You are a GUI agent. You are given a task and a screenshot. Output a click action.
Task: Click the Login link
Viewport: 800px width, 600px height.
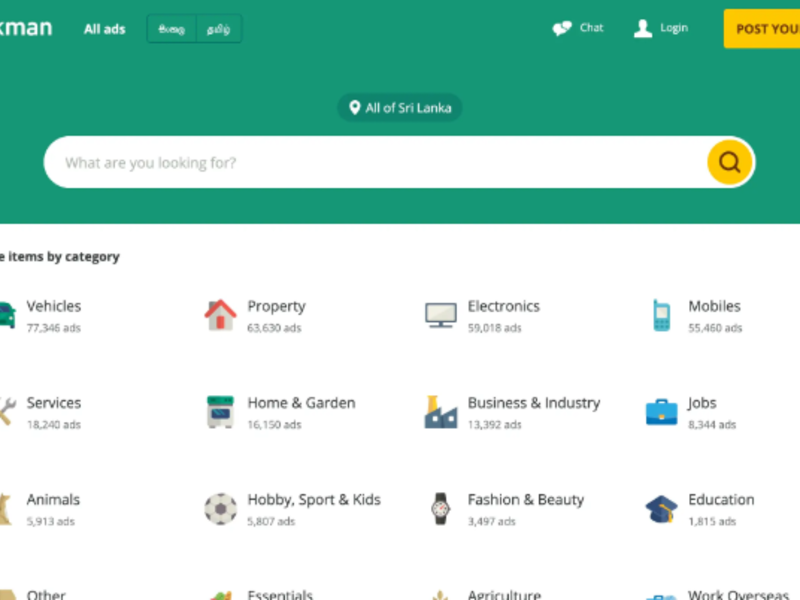(661, 28)
